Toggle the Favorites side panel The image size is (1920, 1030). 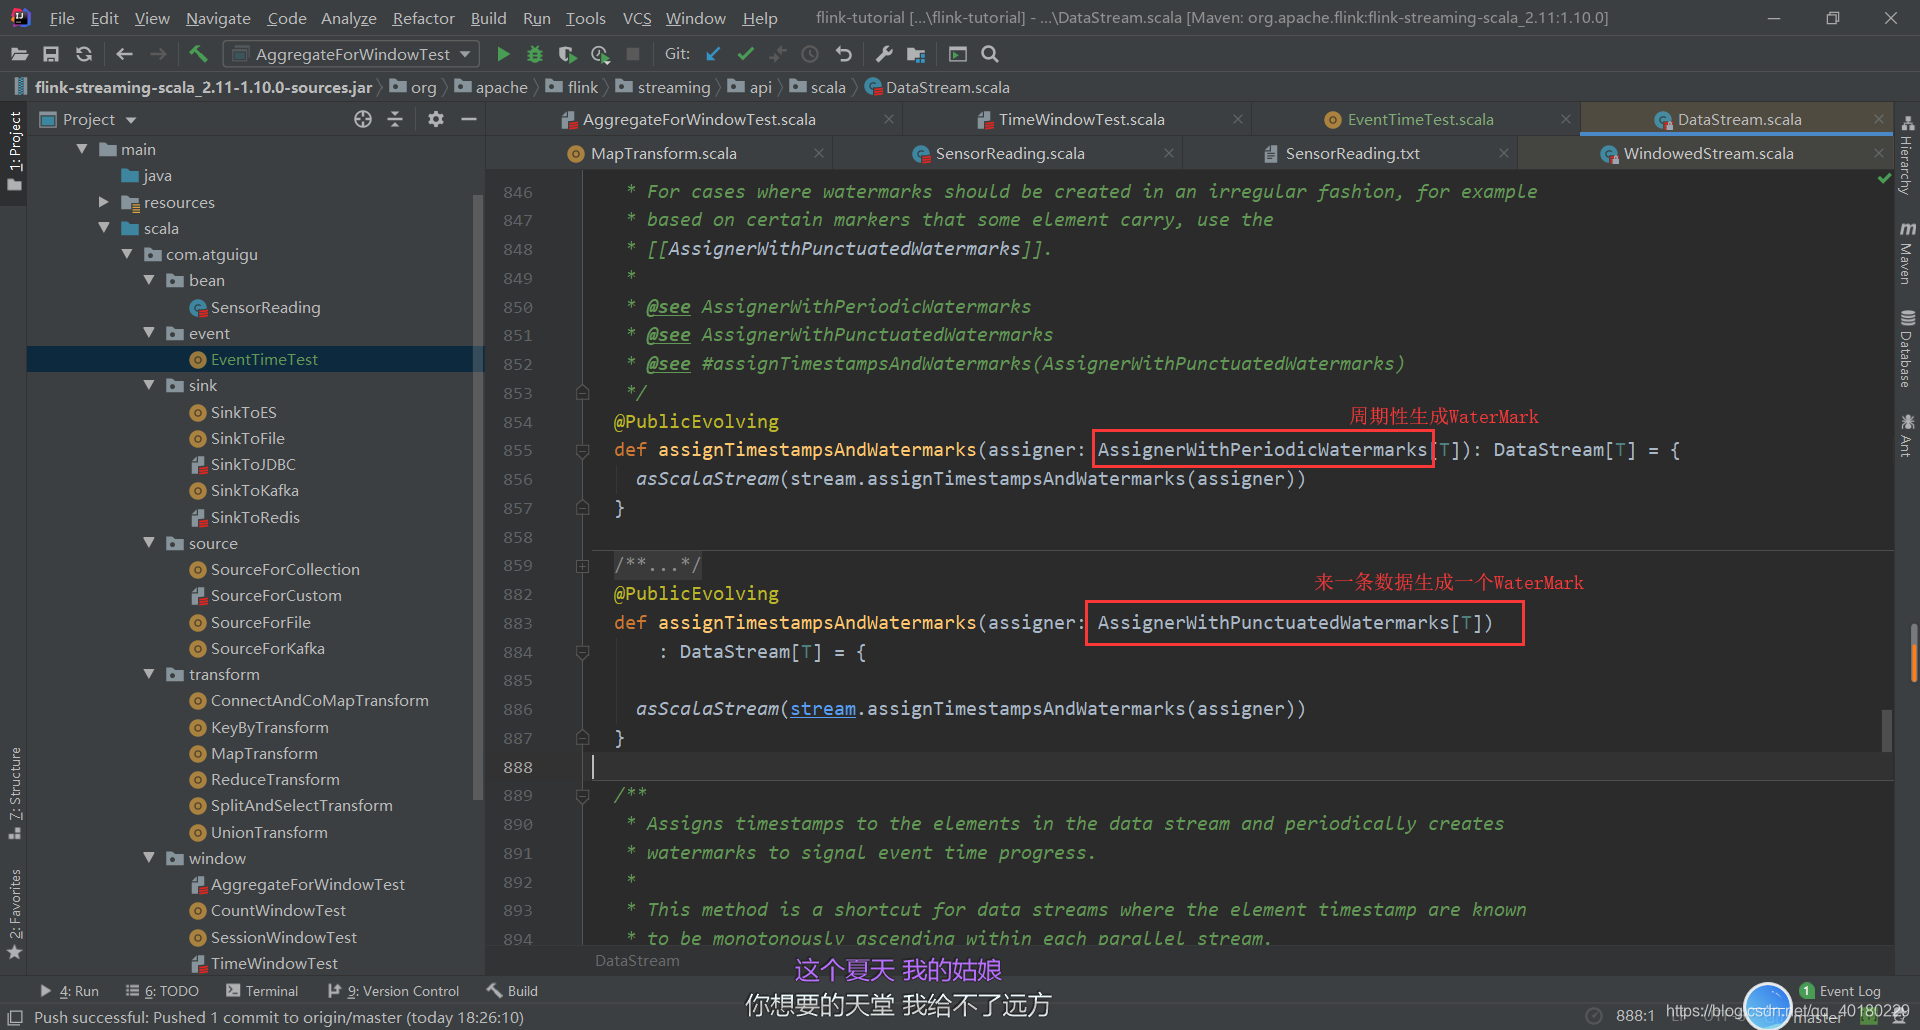click(15, 914)
